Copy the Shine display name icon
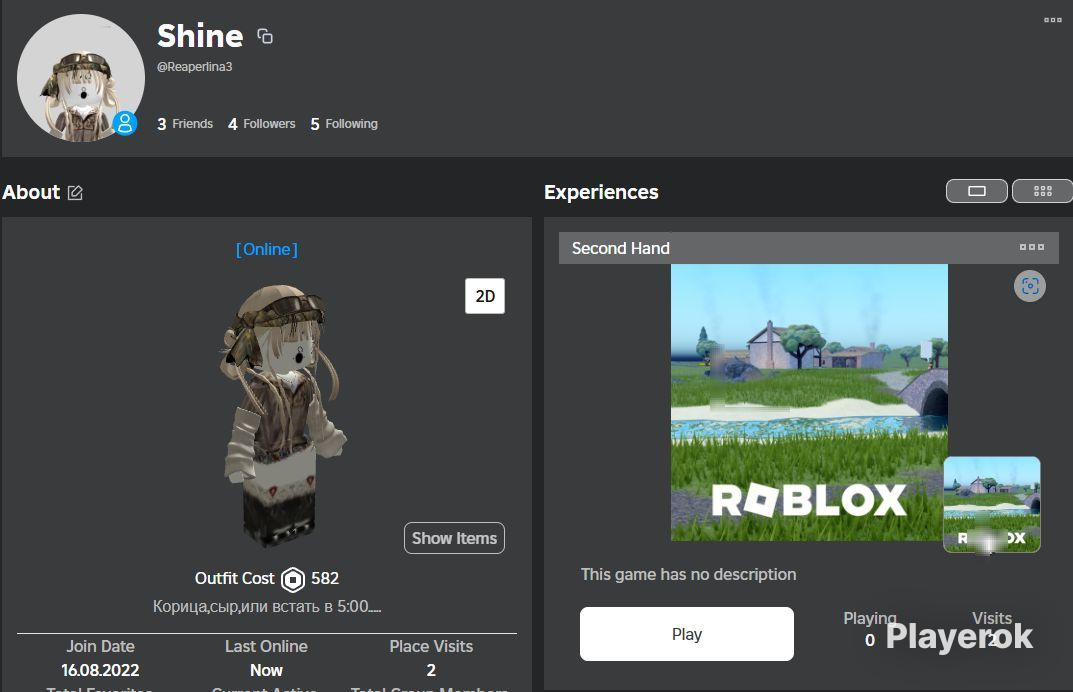The image size is (1073, 692). click(x=265, y=36)
